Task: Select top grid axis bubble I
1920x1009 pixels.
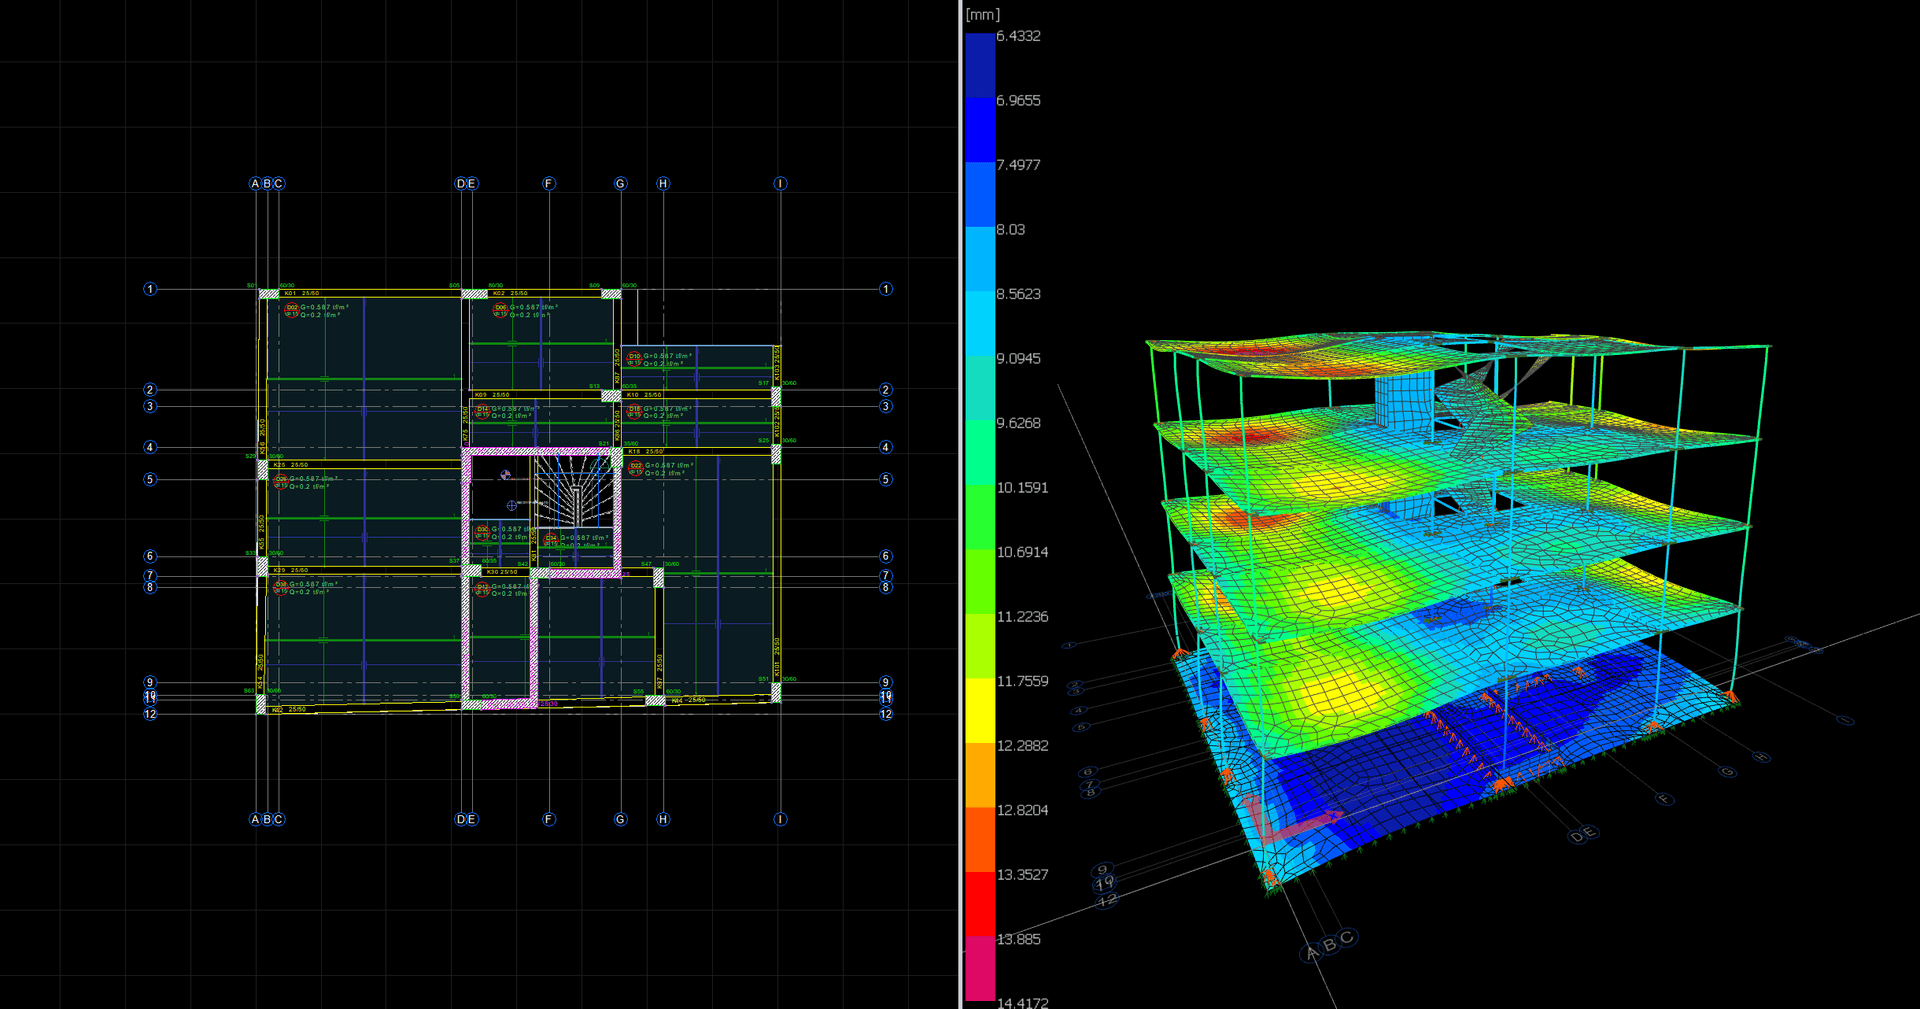Action: 780,183
